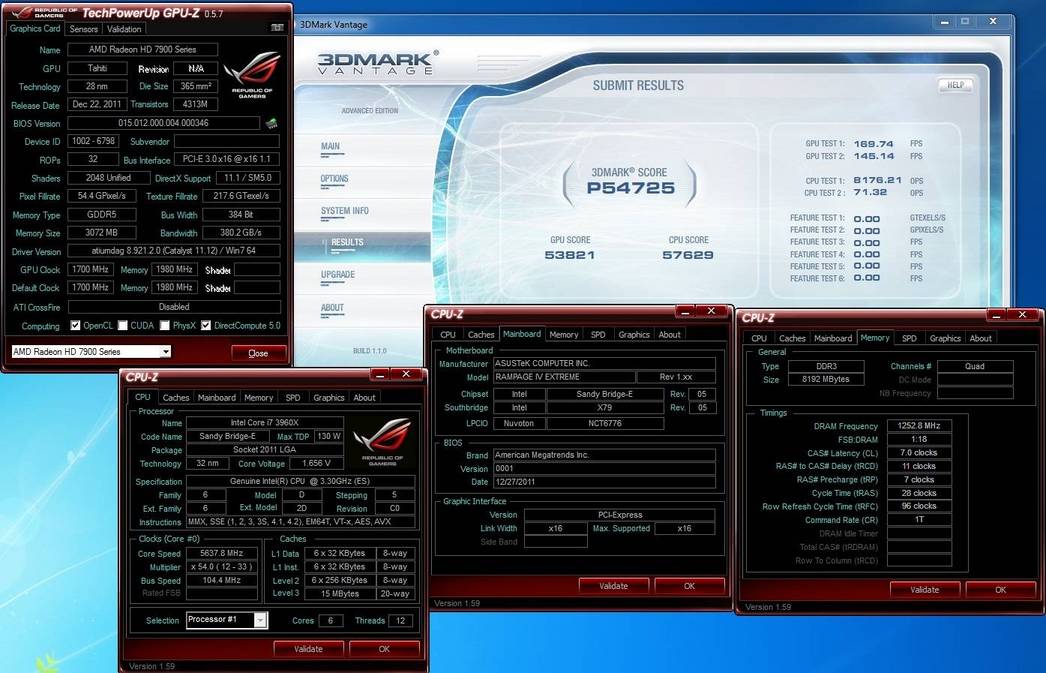The image size is (1046, 673).
Task: Enable the CUDA checkbox
Action: 122,326
